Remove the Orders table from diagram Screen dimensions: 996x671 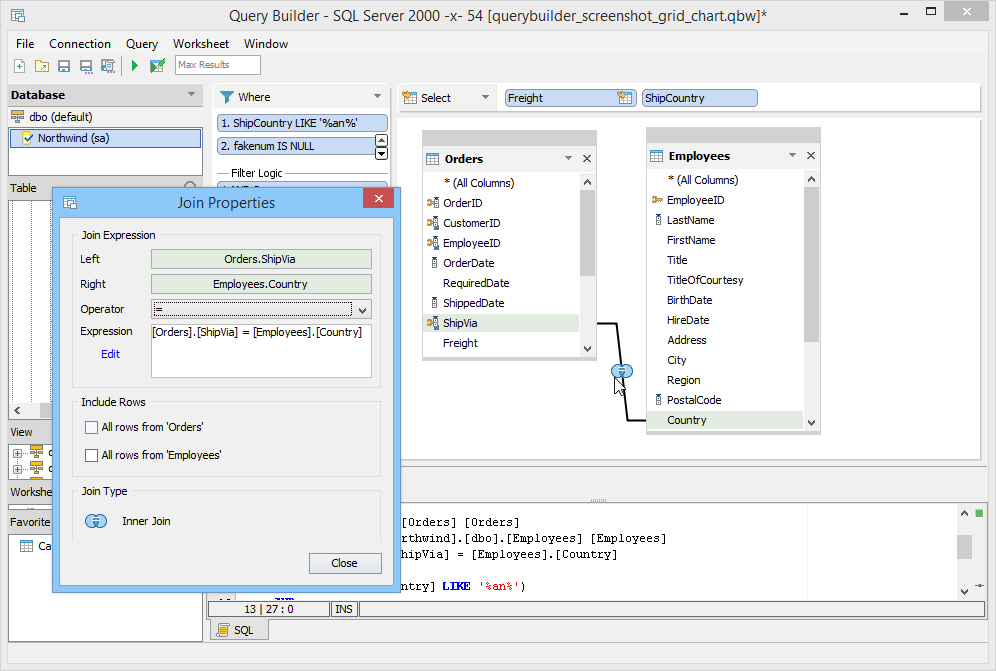pos(587,159)
